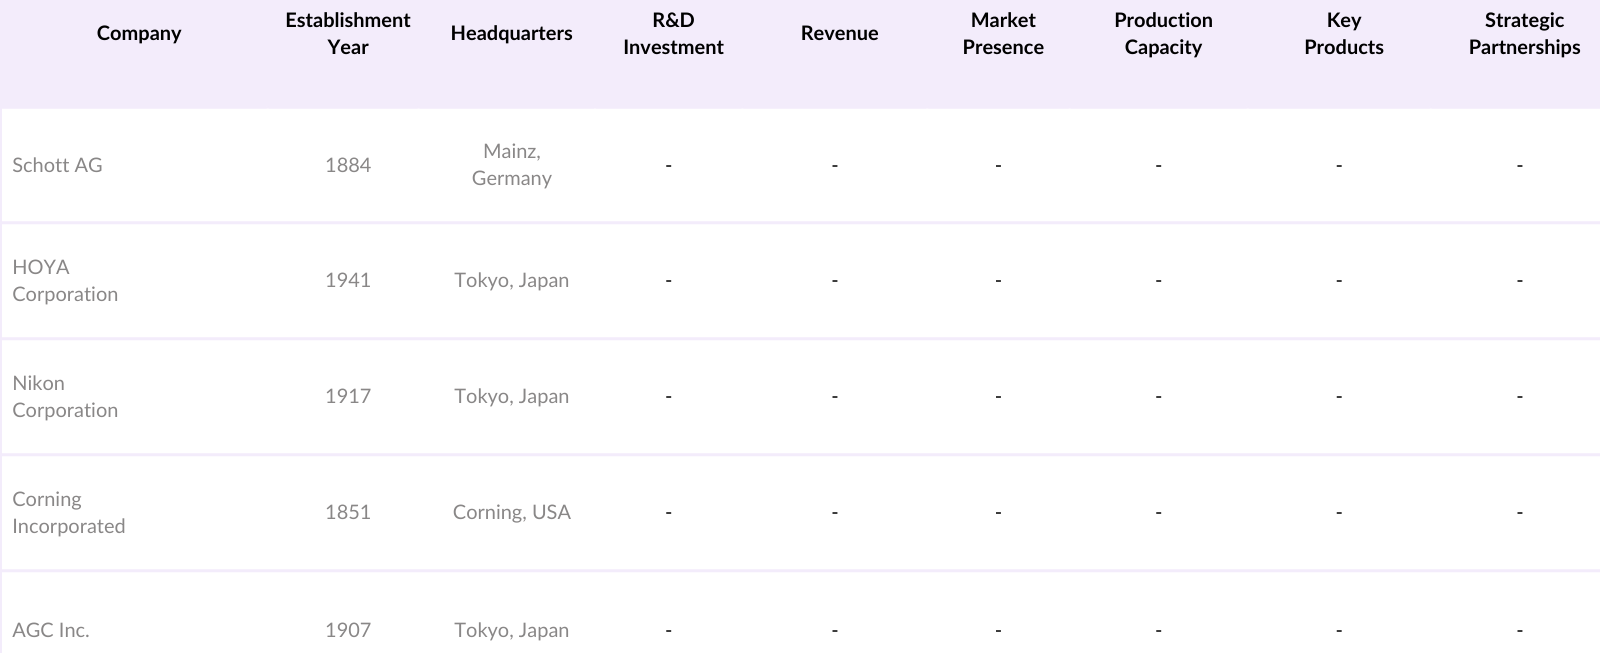1600x653 pixels.
Task: Click the Mainz, Germany headquarters cell
Action: pos(511,164)
